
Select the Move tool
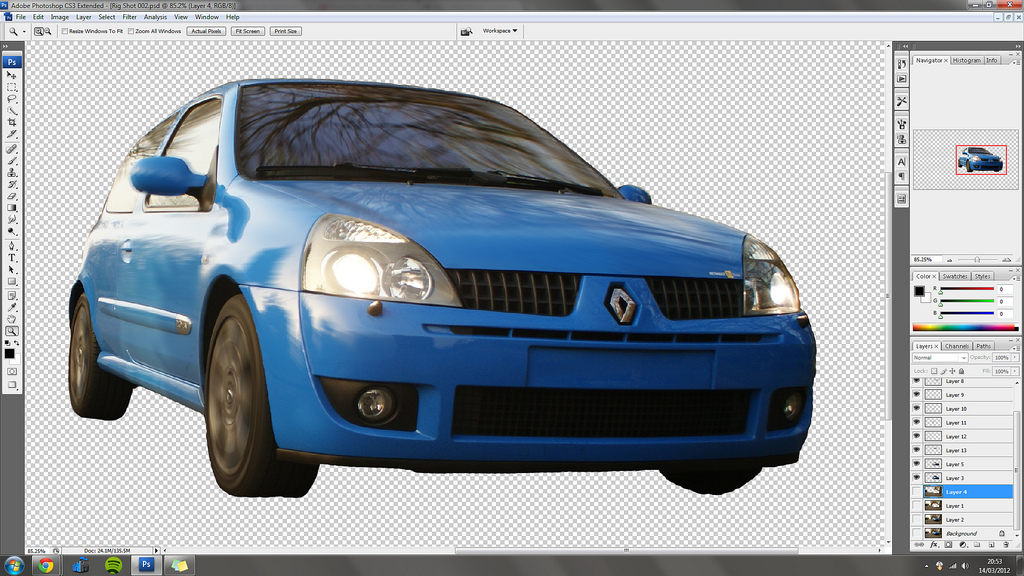pos(12,75)
